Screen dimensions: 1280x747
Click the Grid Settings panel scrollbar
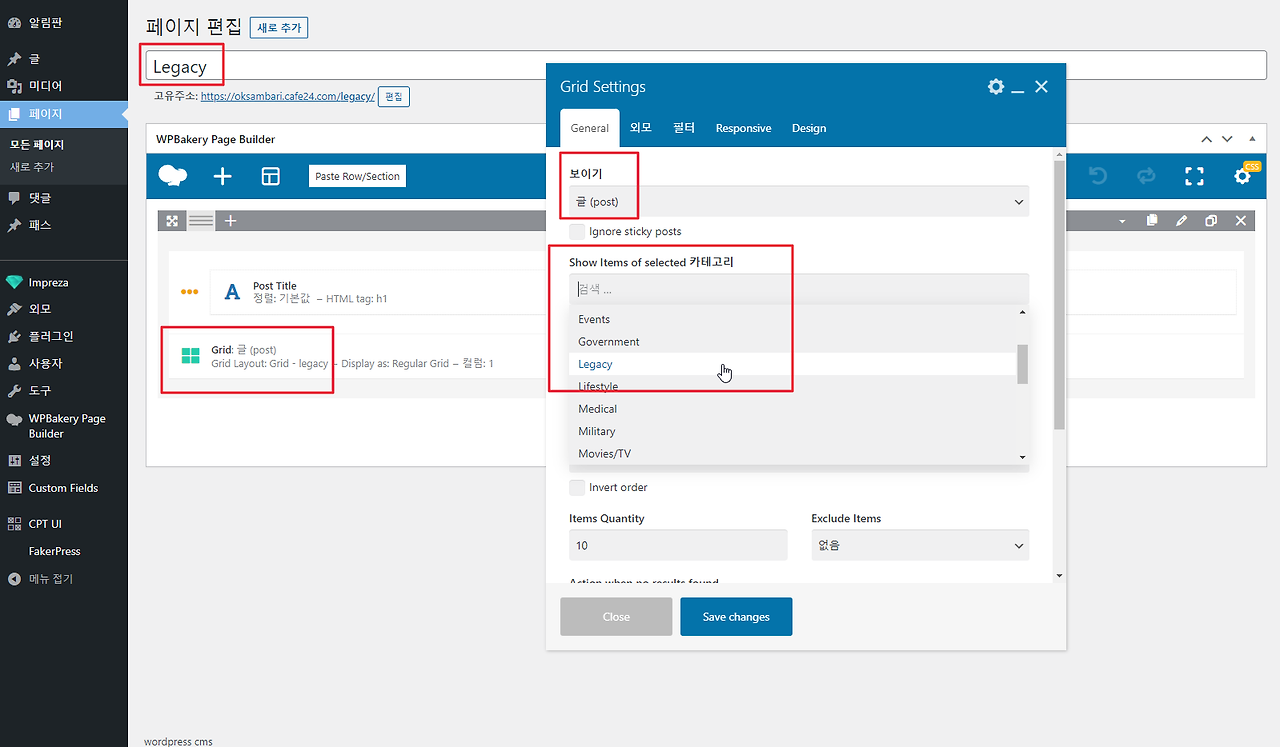[x=1059, y=295]
